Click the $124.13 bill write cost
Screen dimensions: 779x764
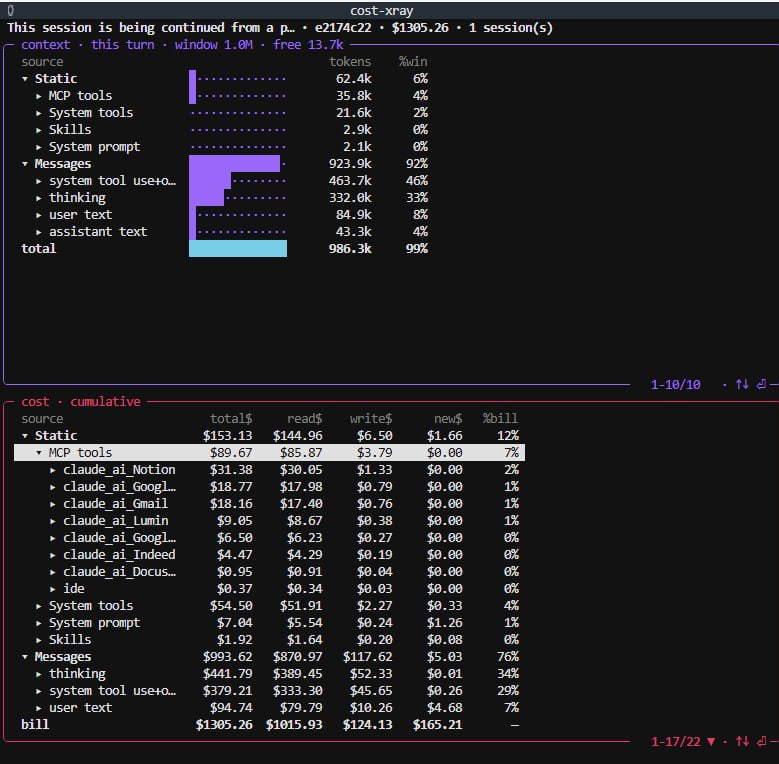coord(368,725)
